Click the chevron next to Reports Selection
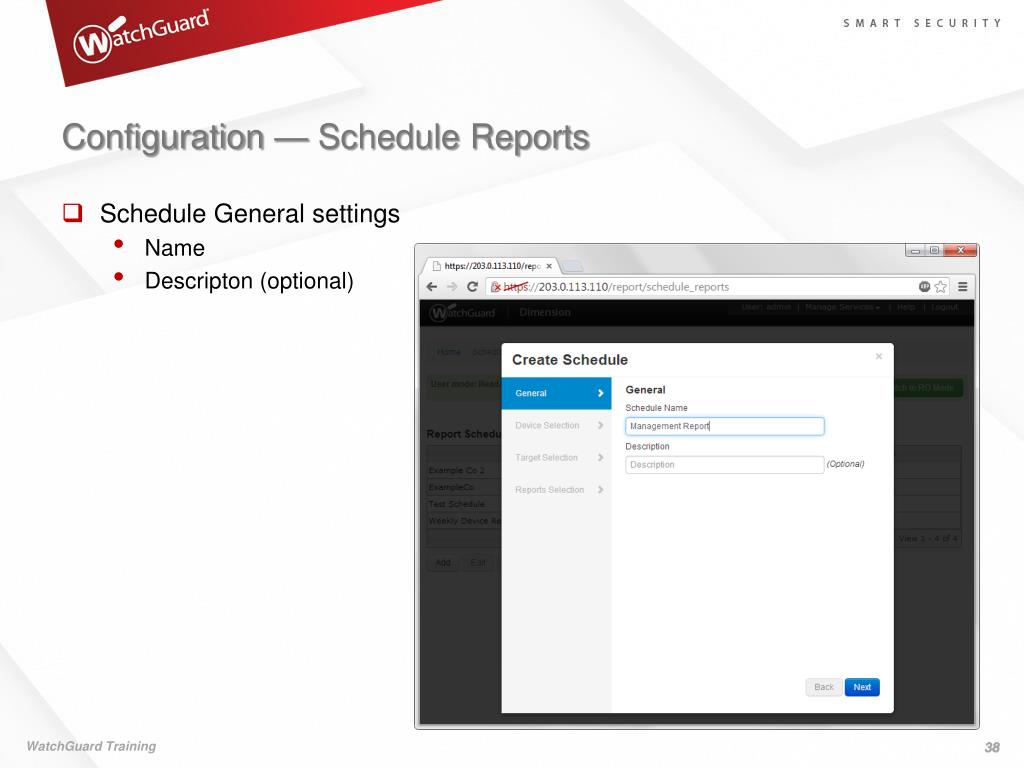This screenshot has width=1024, height=768. 600,490
